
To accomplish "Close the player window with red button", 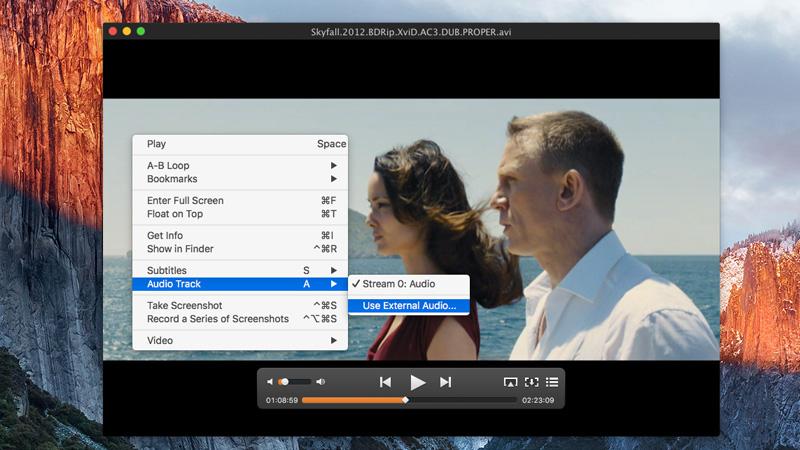I will 113,32.
